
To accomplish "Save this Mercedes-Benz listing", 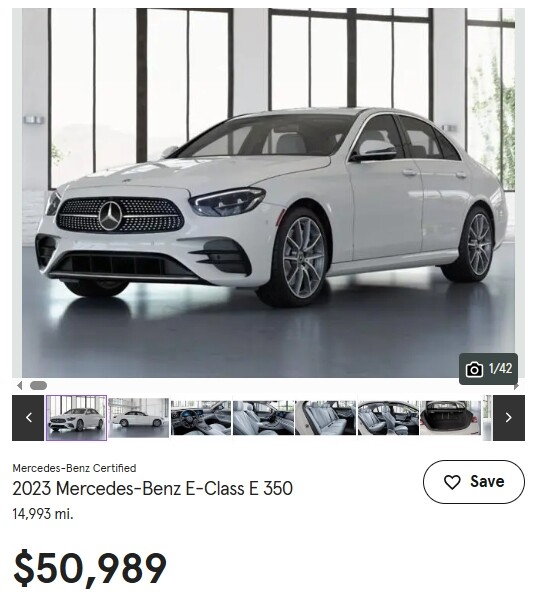I will pos(474,482).
